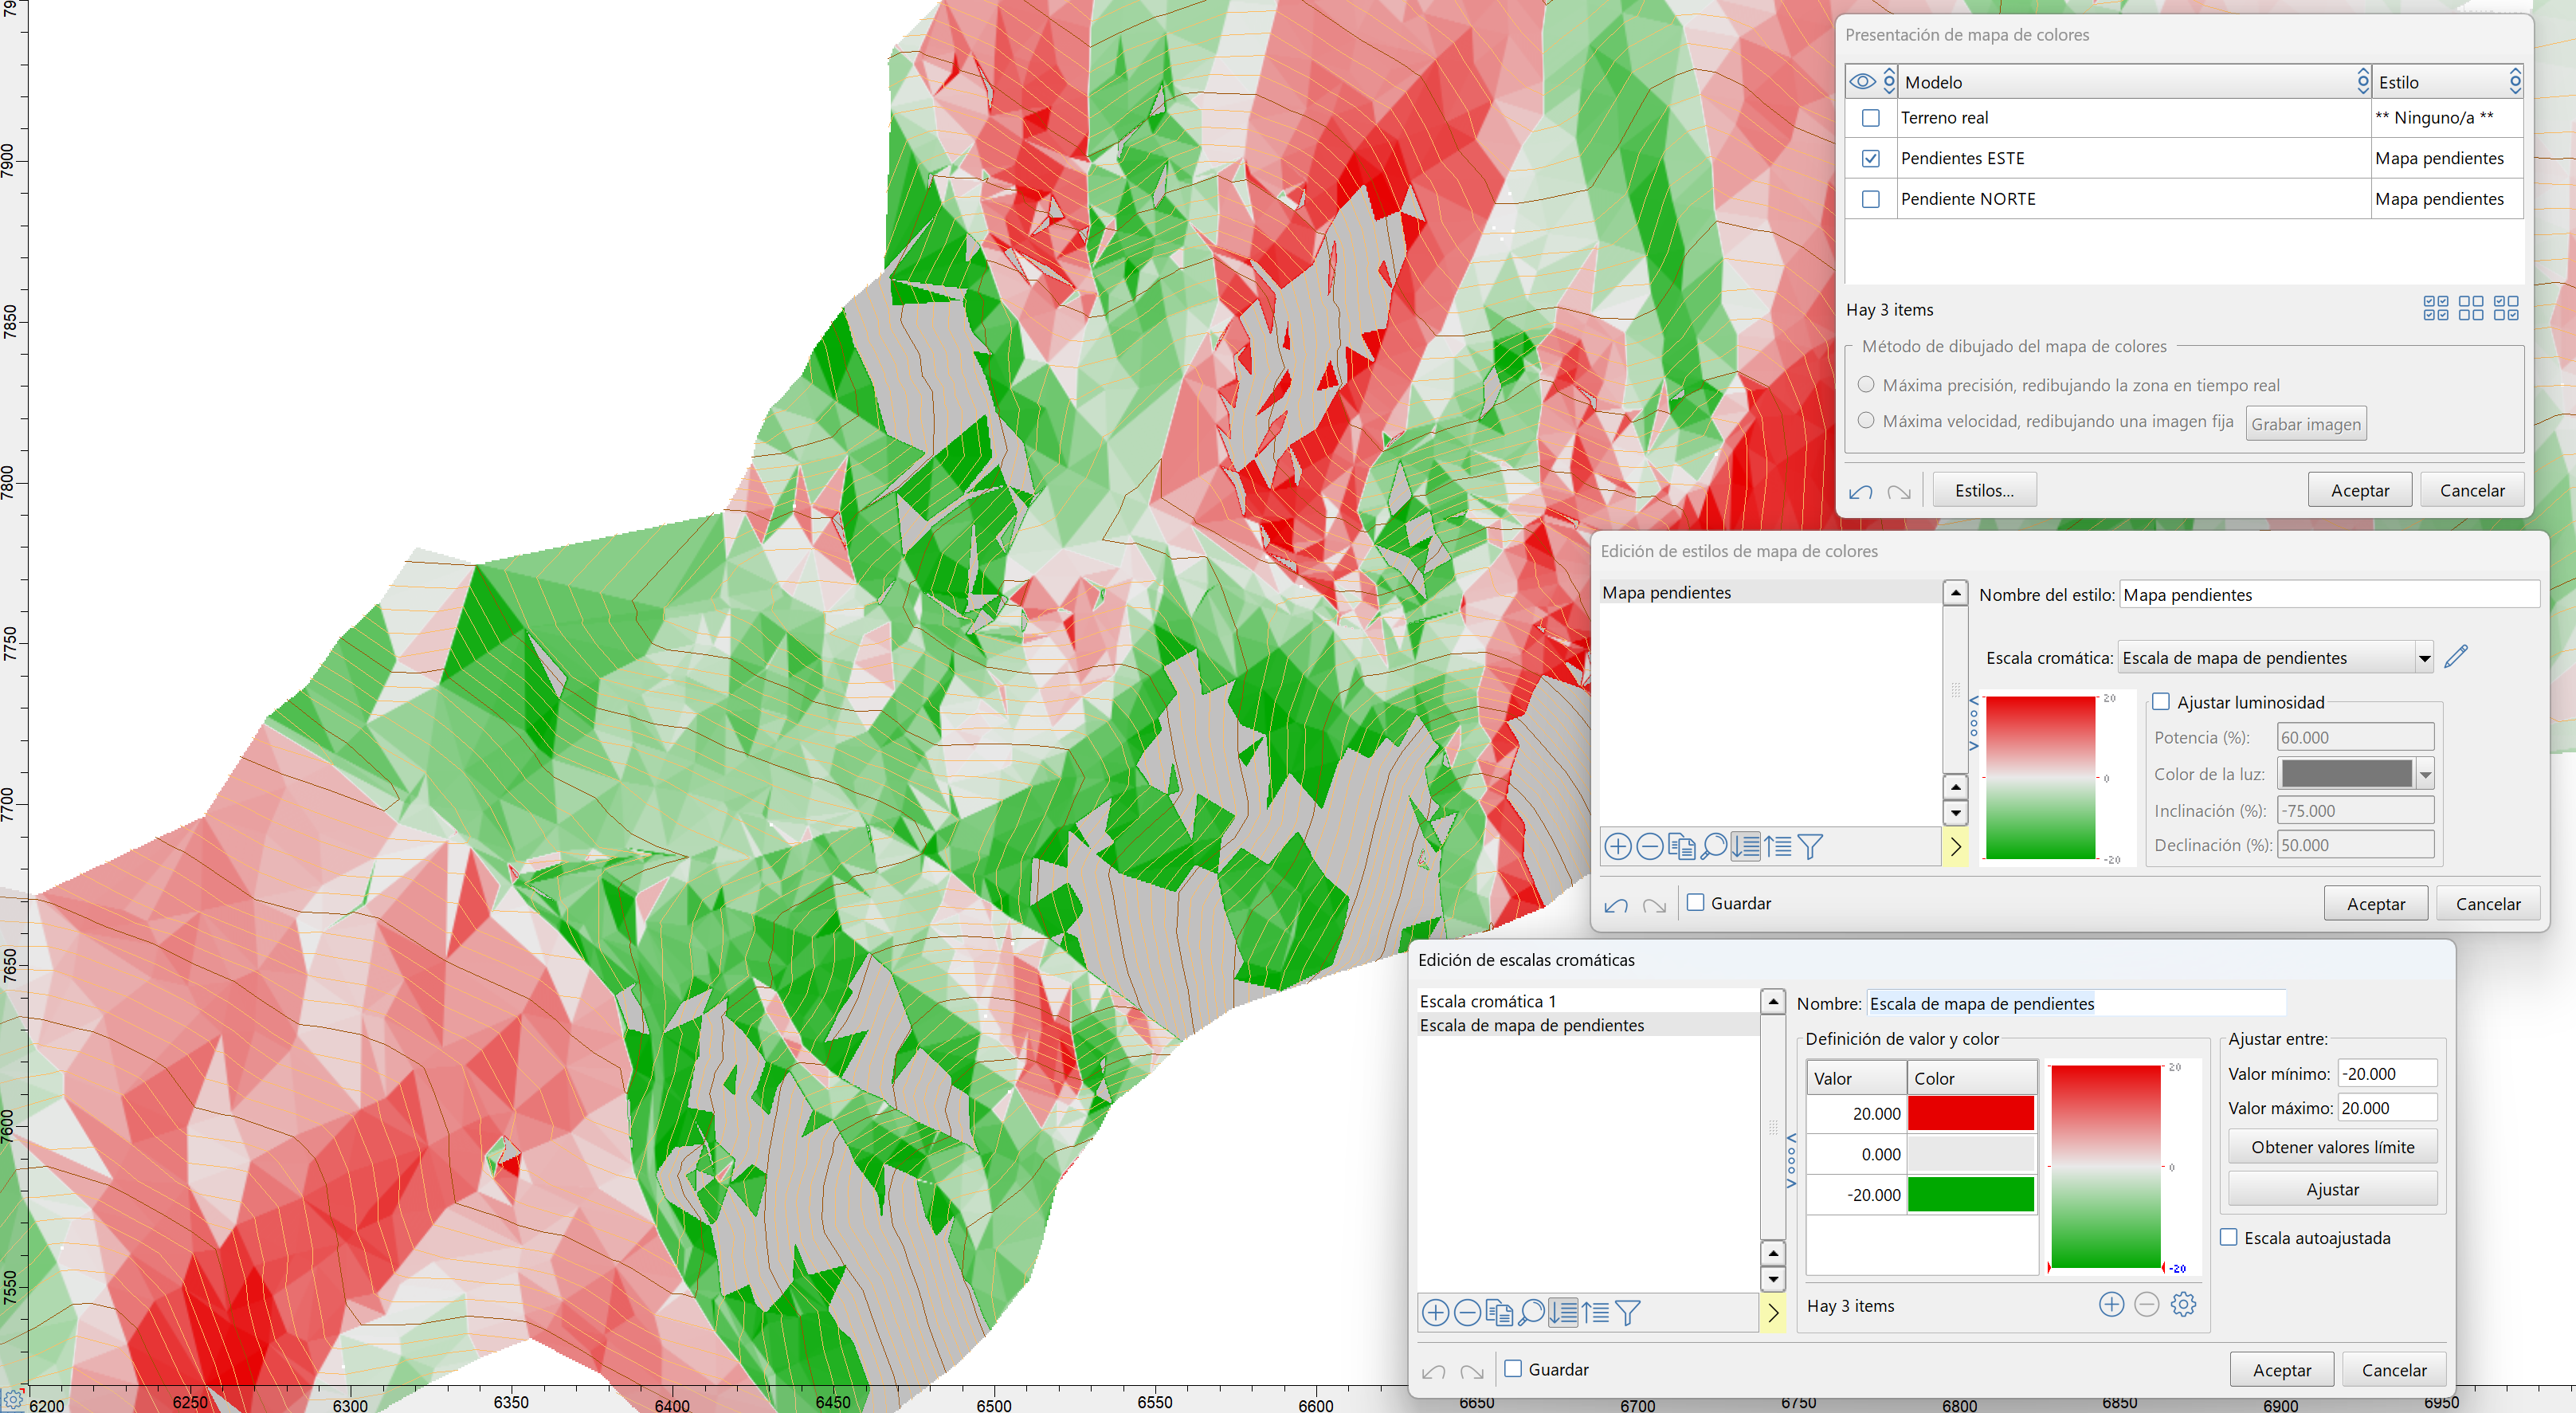Open the Escala cromática dropdown

pyautogui.click(x=2424, y=658)
